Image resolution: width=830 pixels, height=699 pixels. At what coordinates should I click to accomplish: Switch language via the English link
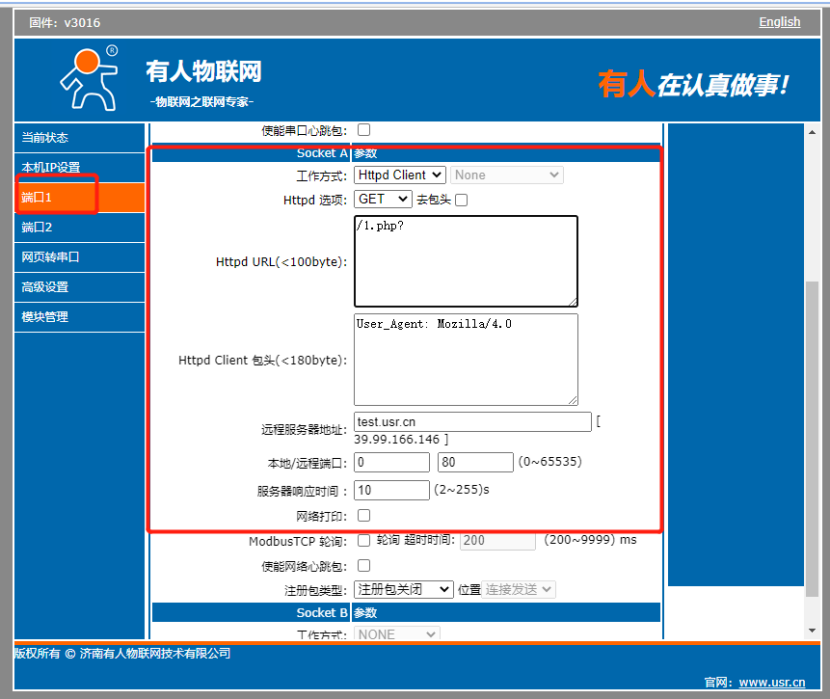click(779, 22)
